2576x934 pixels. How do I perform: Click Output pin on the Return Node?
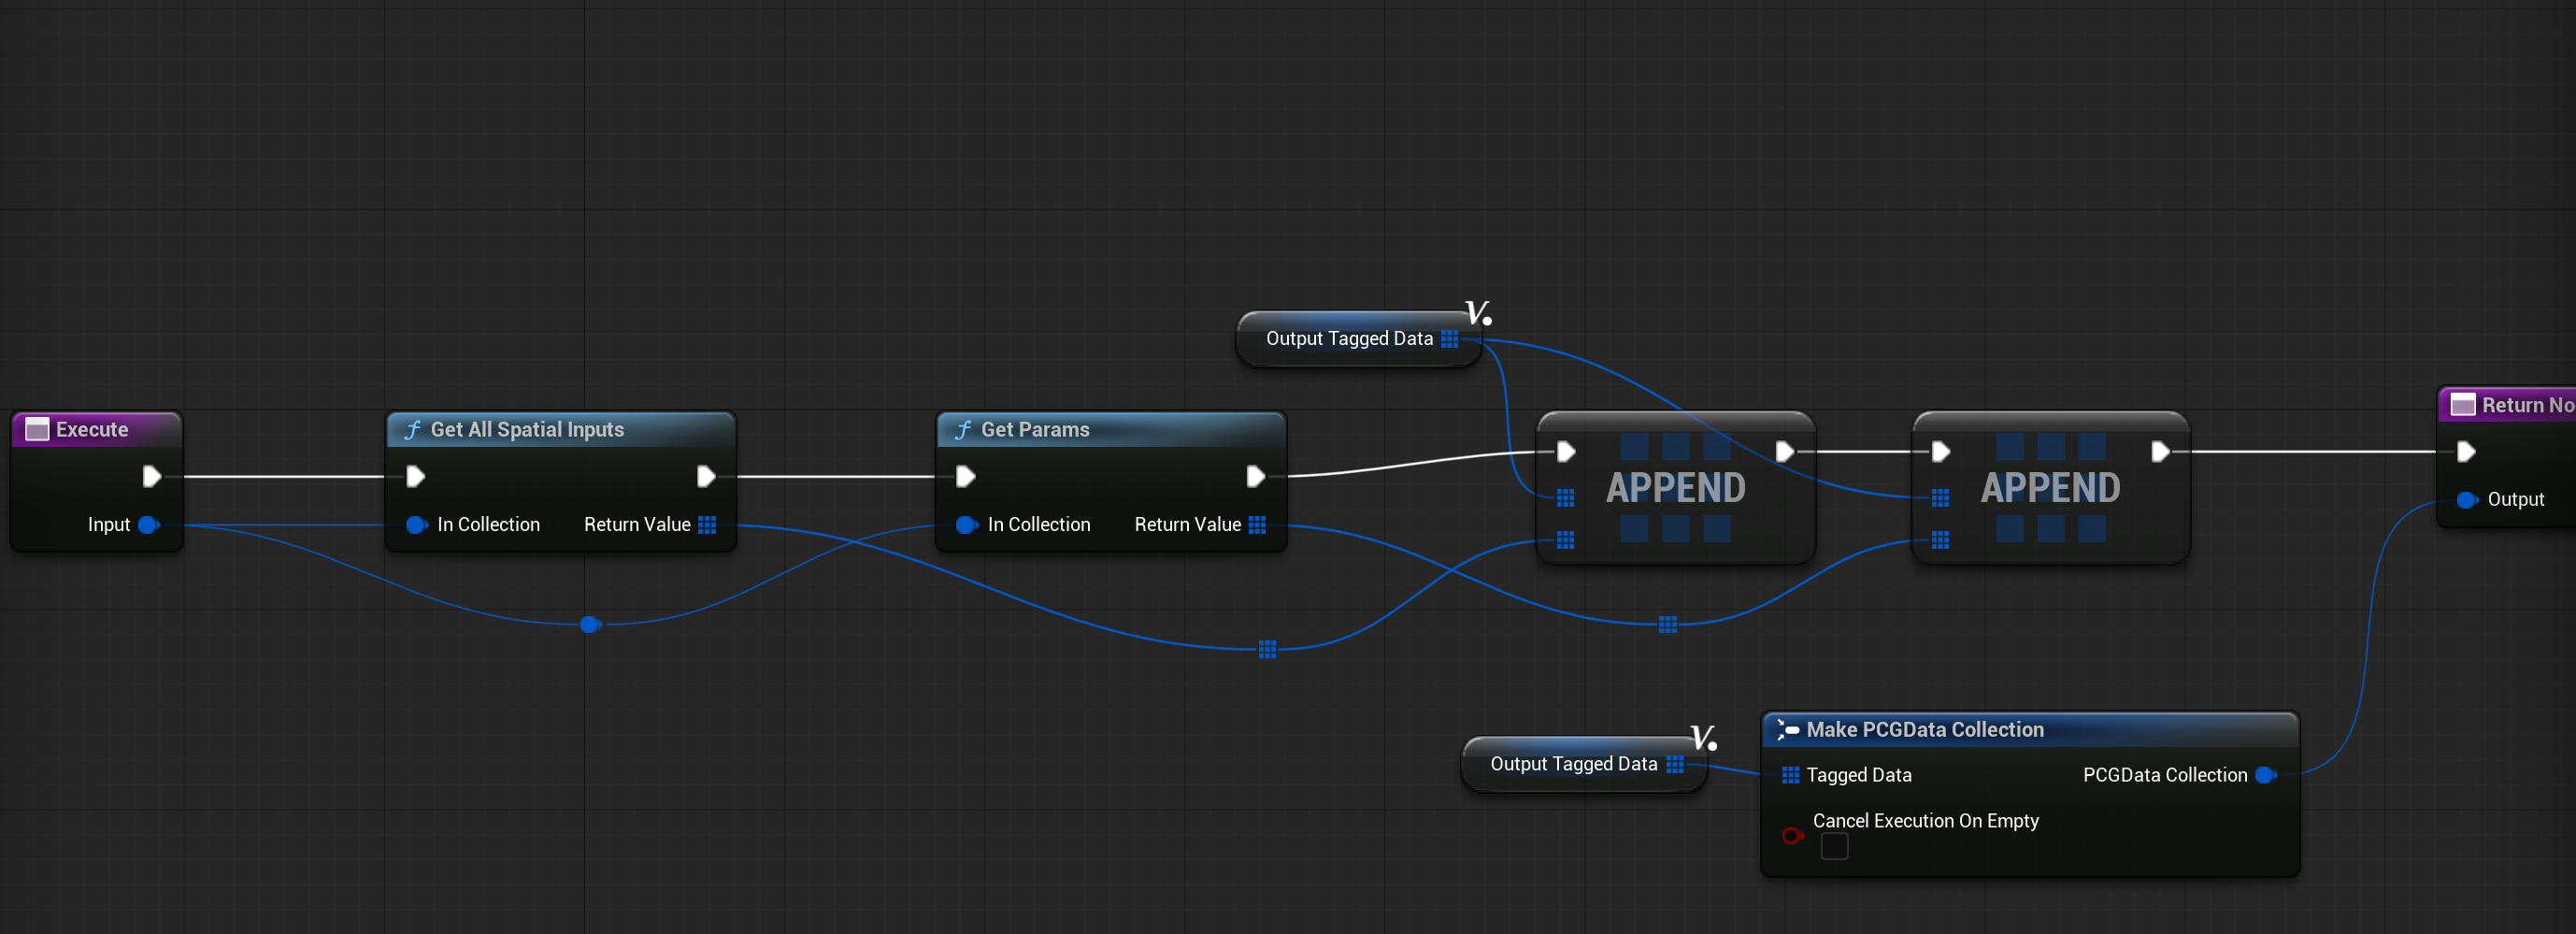(x=2466, y=500)
